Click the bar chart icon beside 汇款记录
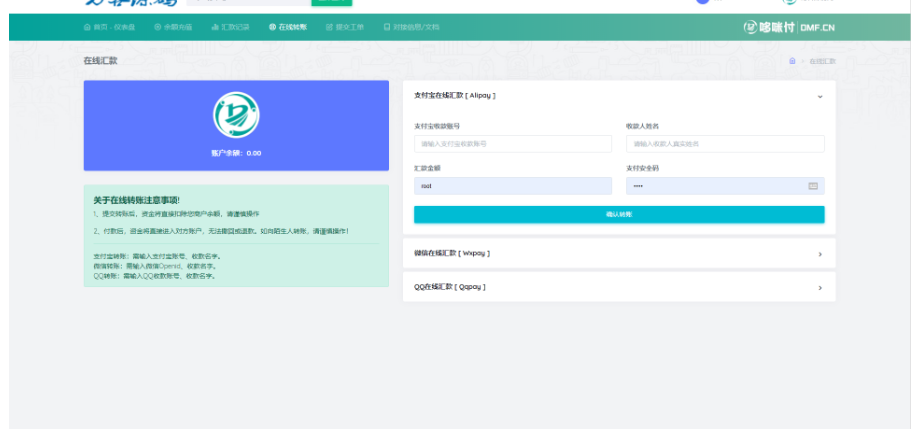Image resolution: width=912 pixels, height=429 pixels. click(x=215, y=27)
